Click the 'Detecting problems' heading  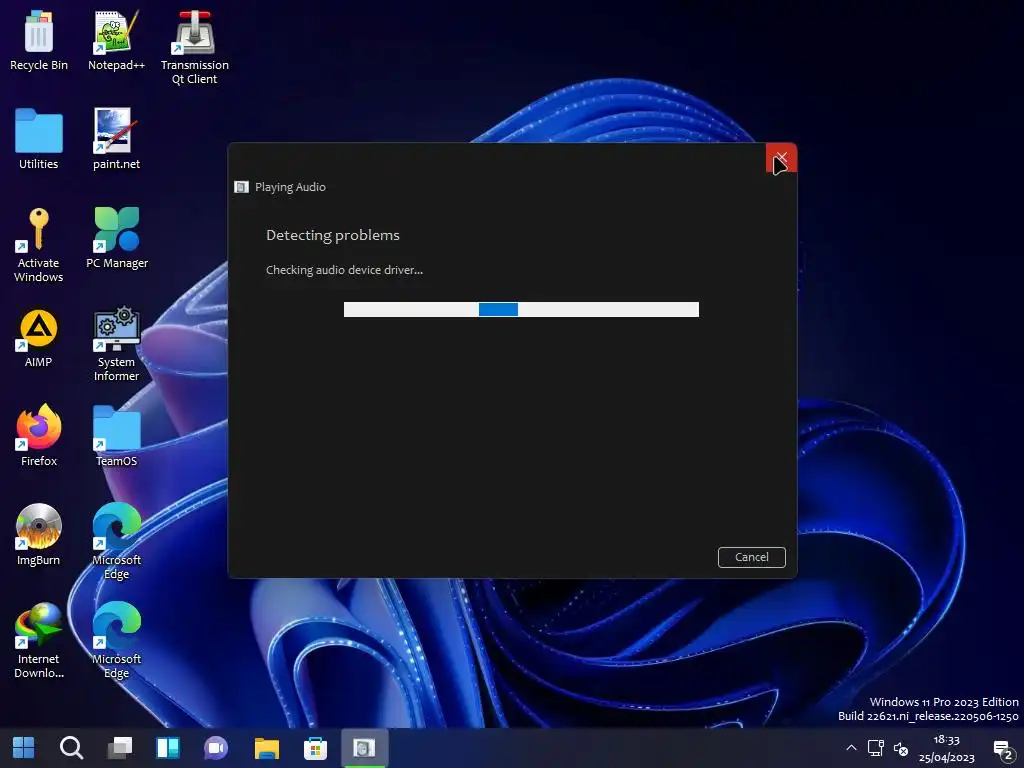tap(332, 235)
